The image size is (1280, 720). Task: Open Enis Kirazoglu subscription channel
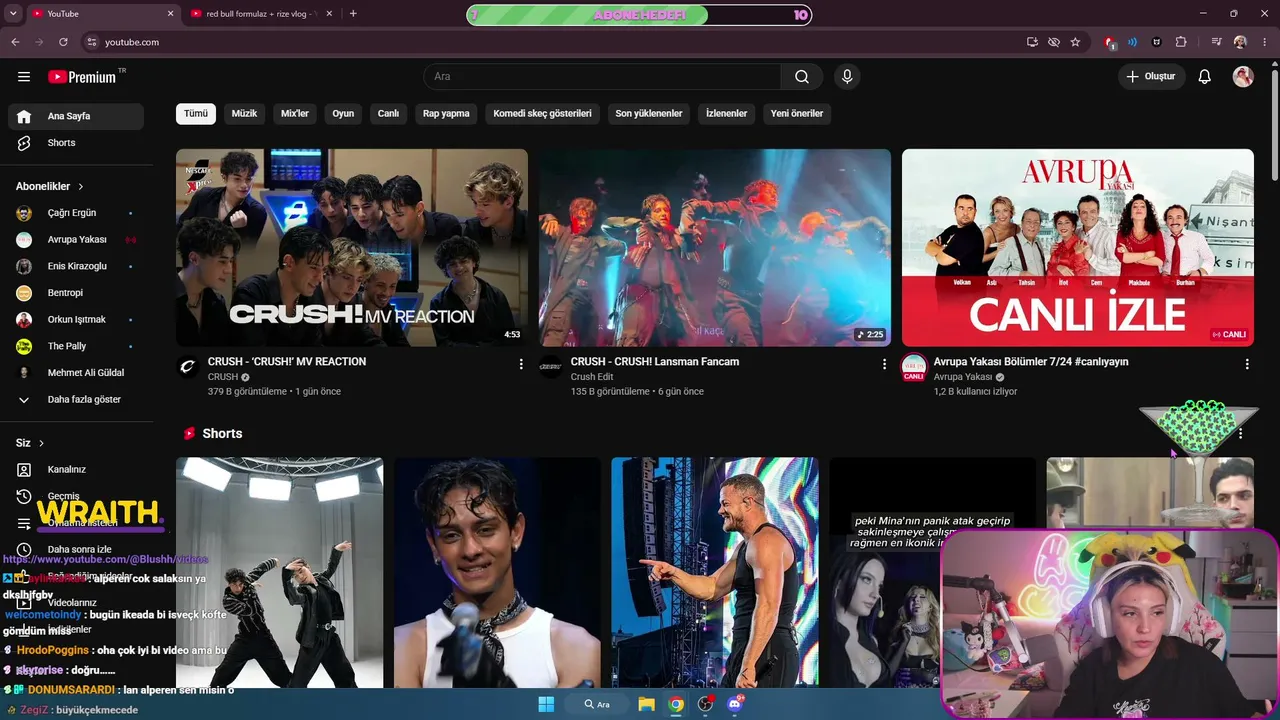(76, 266)
